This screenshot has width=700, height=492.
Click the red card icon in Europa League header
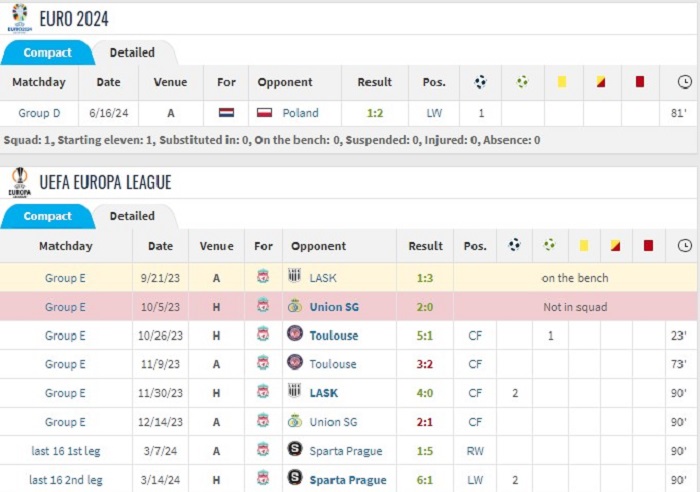pyautogui.click(x=648, y=245)
